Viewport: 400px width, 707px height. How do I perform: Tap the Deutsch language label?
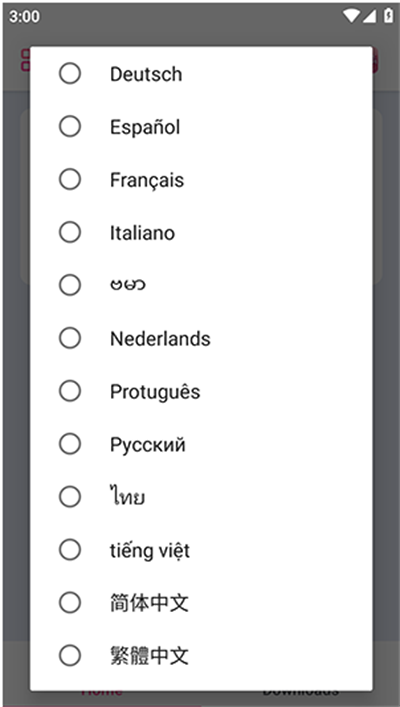146,74
